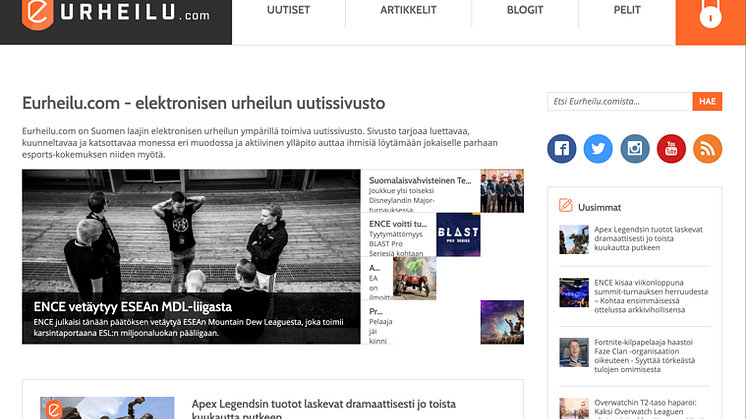
Task: Click the Uusimmat pencil icon
Action: point(565,205)
